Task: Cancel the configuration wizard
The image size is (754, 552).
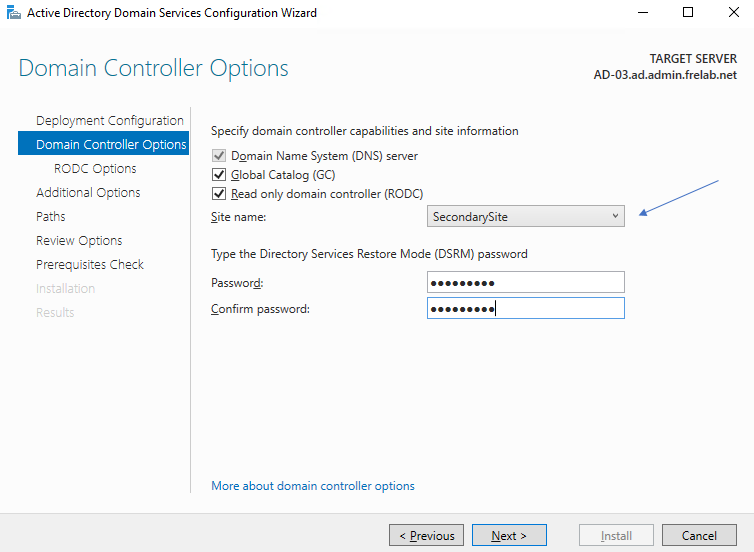Action: (699, 536)
